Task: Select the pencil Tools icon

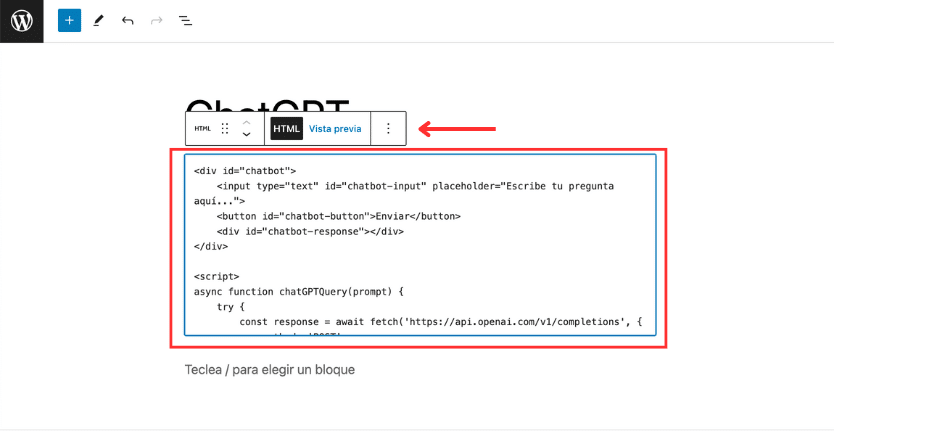Action: point(98,20)
